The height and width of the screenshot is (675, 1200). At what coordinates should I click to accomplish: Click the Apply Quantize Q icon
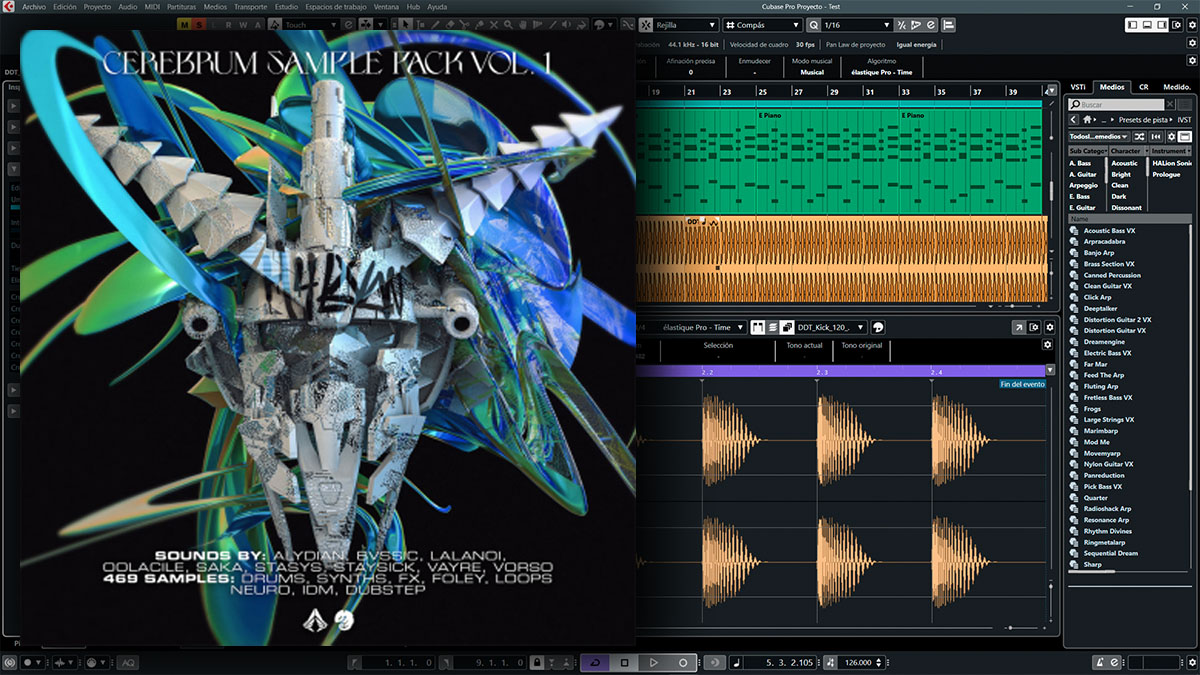[813, 24]
